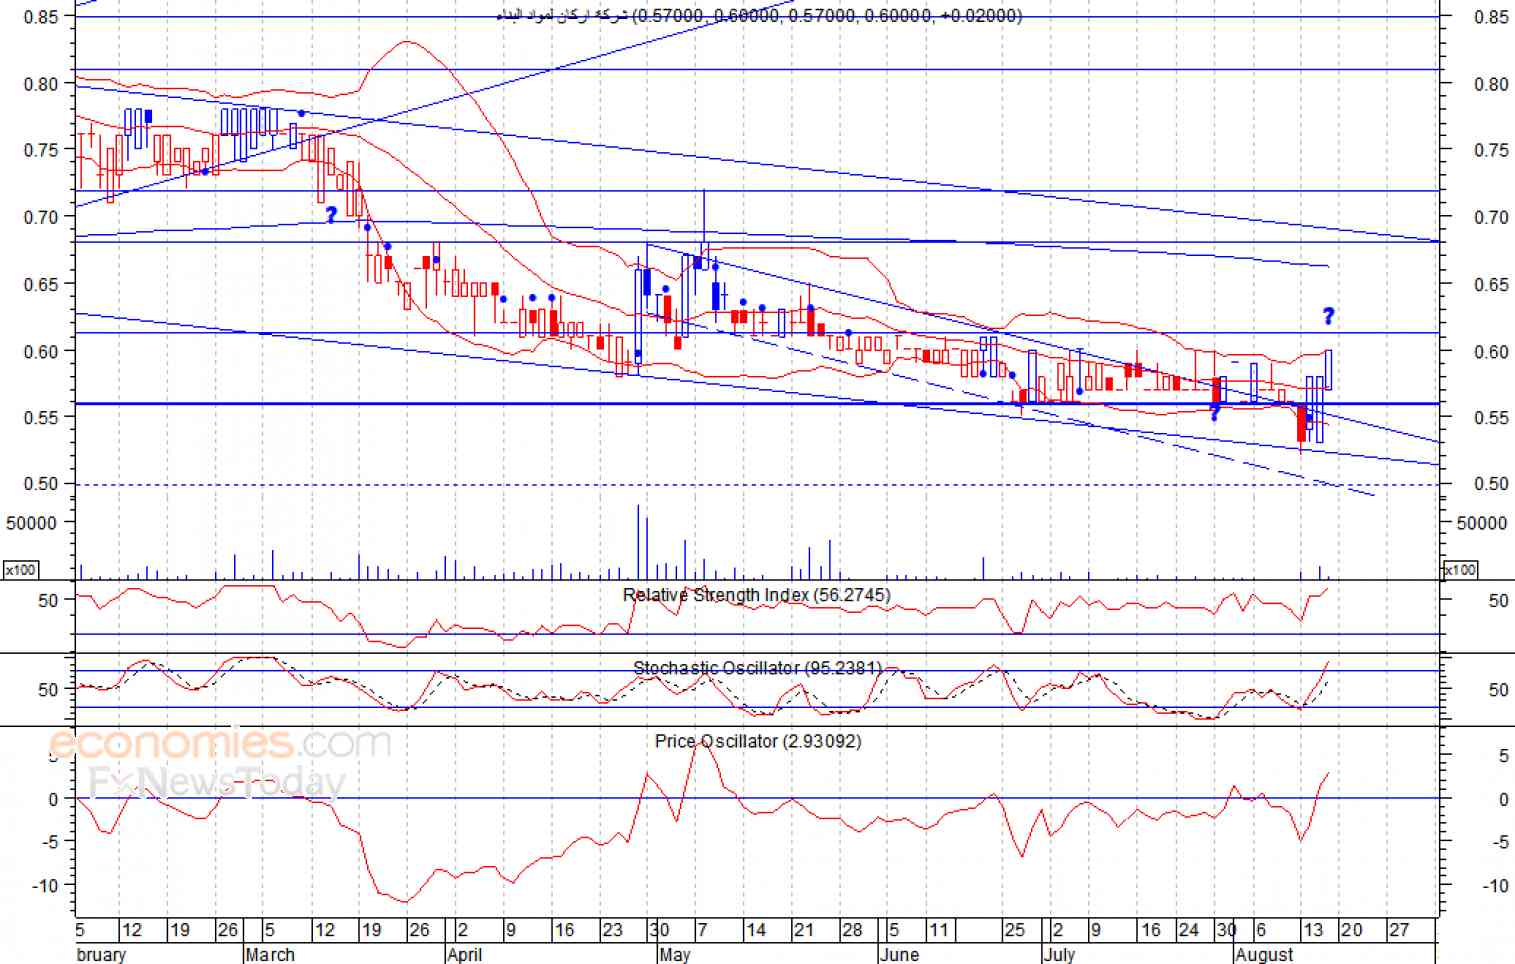The height and width of the screenshot is (964, 1515).
Task: Click the right 0.85 price axis label
Action: pos(1491,17)
